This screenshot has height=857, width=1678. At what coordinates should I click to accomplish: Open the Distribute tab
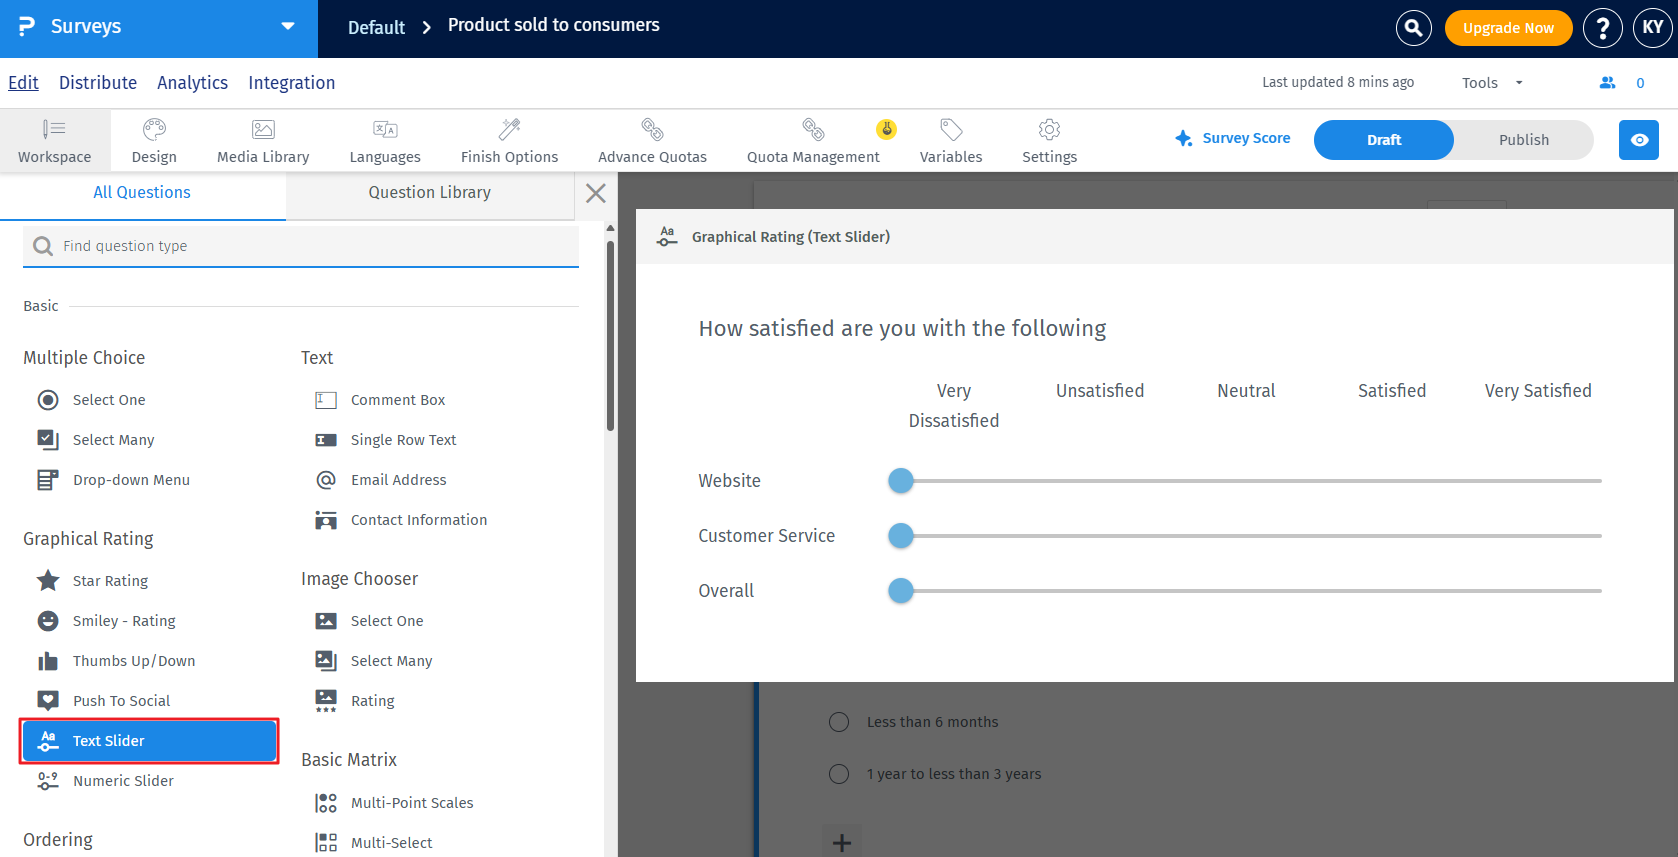tap(98, 83)
